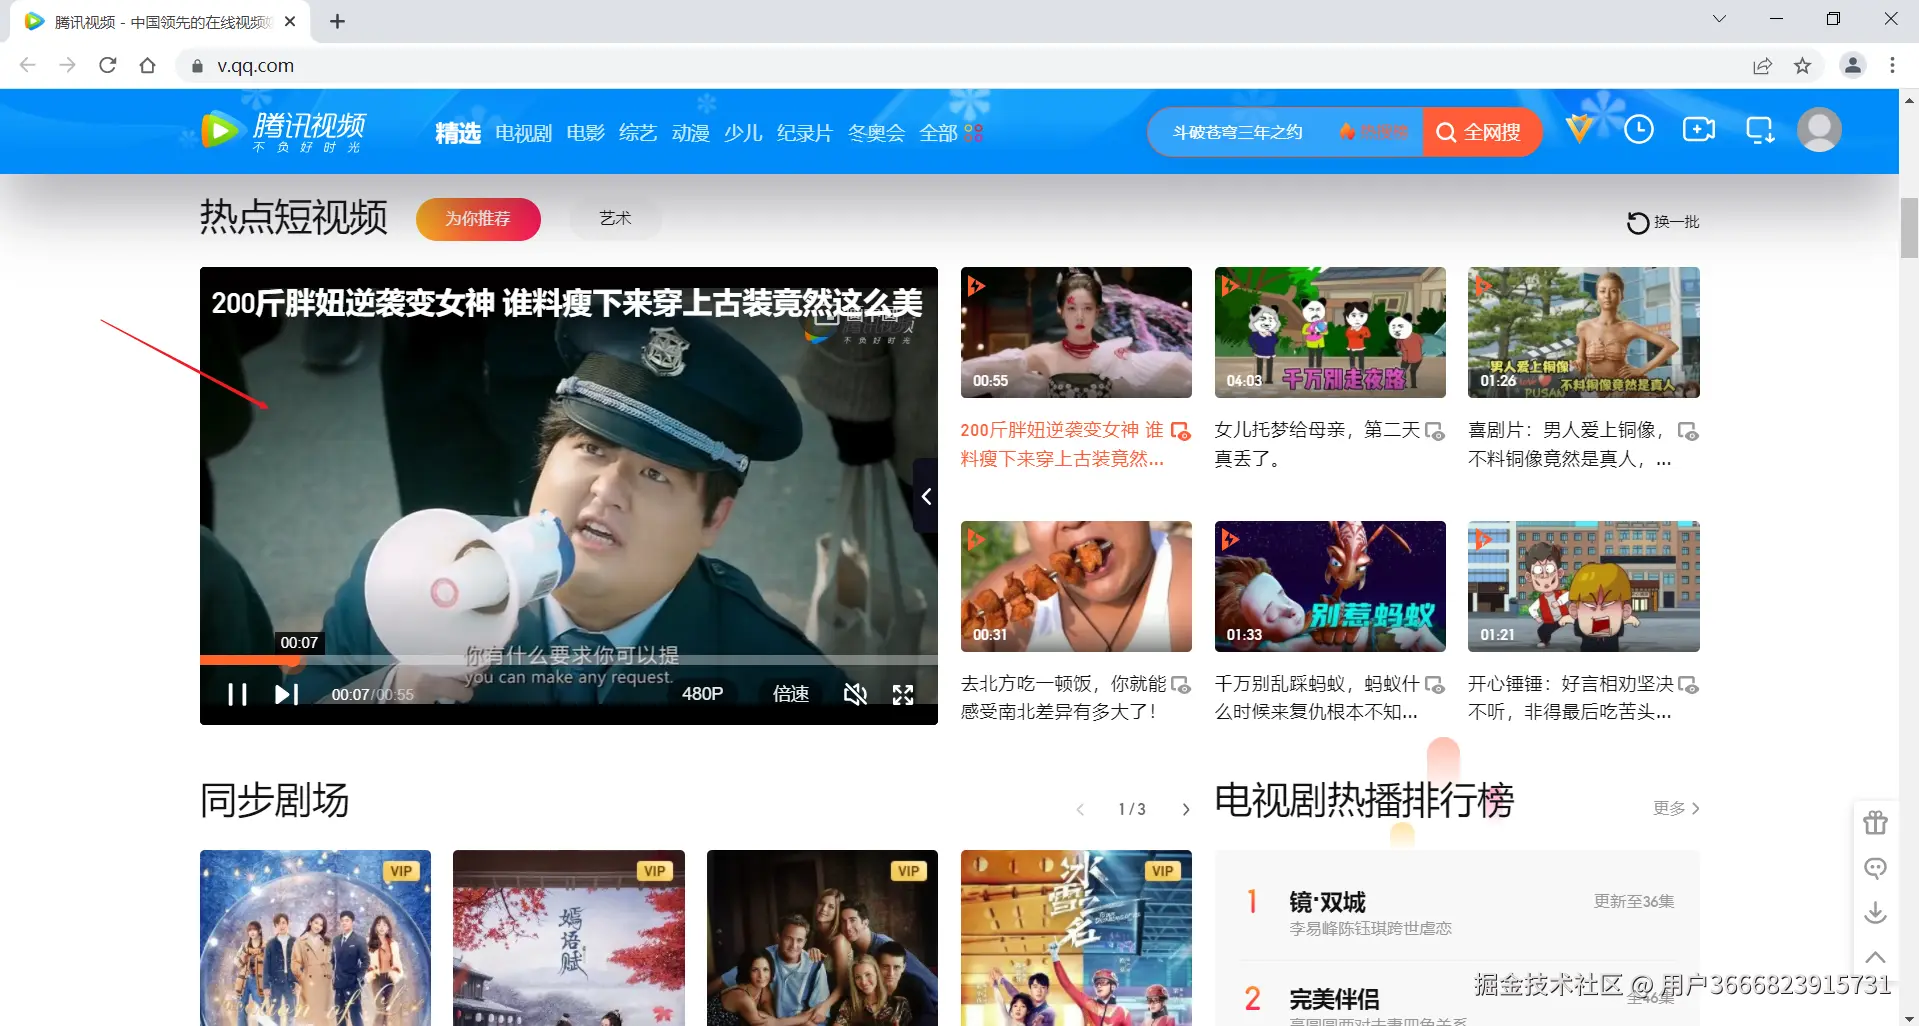The image size is (1919, 1026).
Task: Click the sidebar download icon
Action: pyautogui.click(x=1875, y=913)
